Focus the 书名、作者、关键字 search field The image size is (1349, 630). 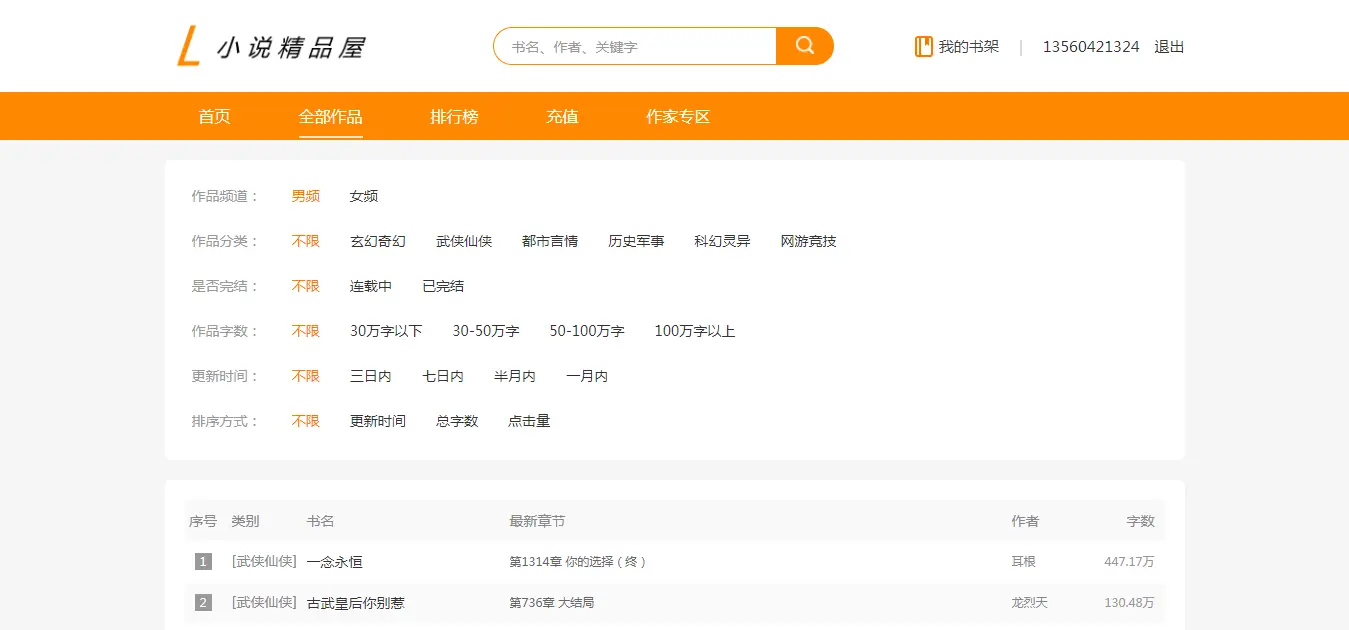(x=635, y=46)
